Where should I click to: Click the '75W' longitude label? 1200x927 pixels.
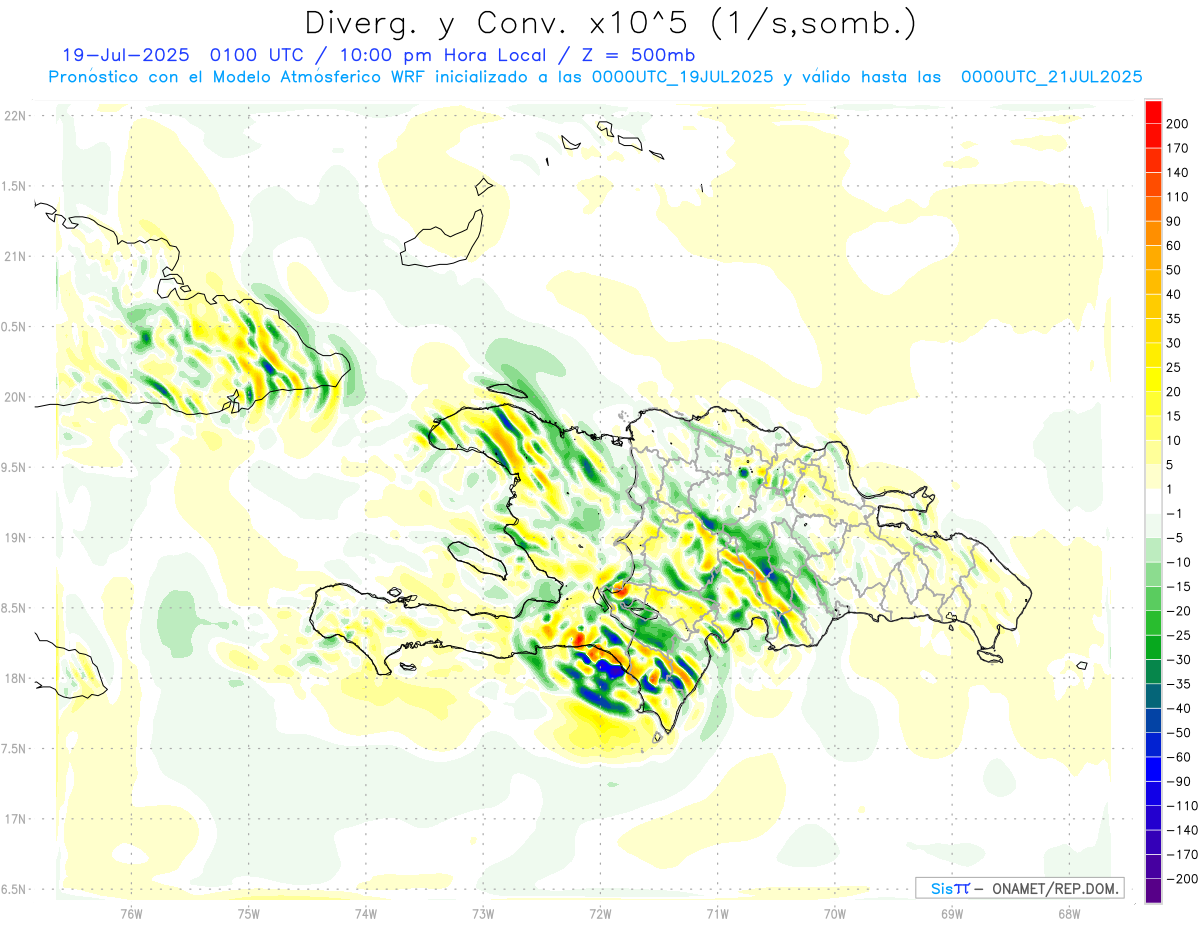pyautogui.click(x=249, y=914)
